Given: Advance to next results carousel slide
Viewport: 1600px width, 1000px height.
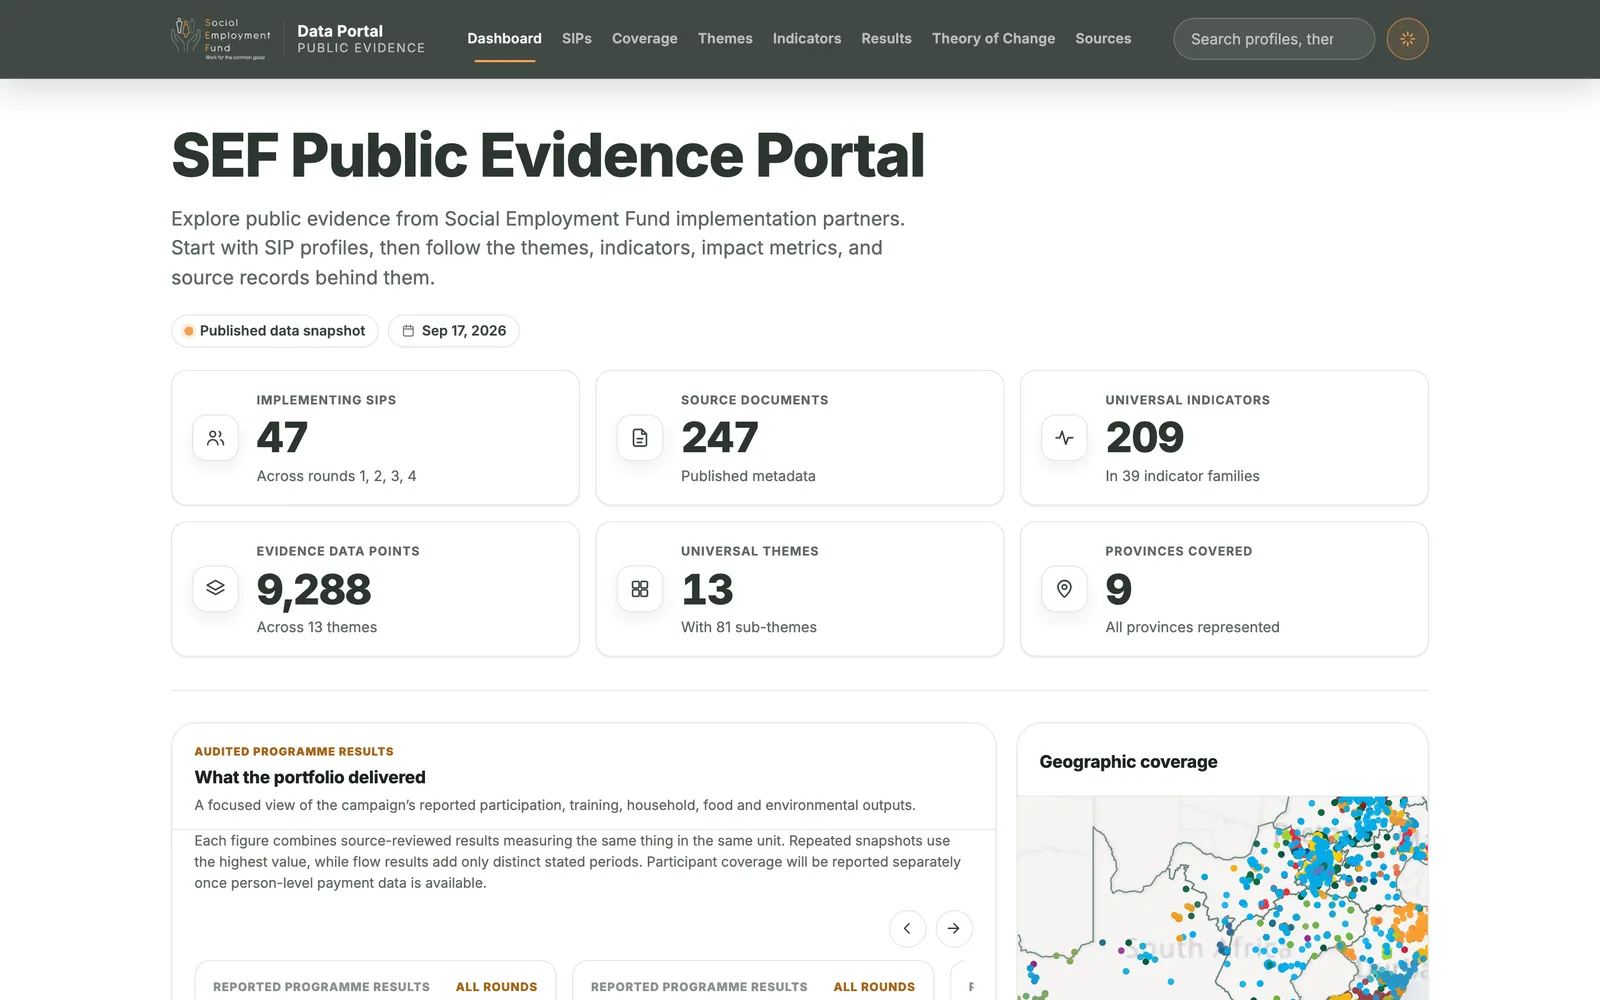Looking at the screenshot, I should coord(954,928).
